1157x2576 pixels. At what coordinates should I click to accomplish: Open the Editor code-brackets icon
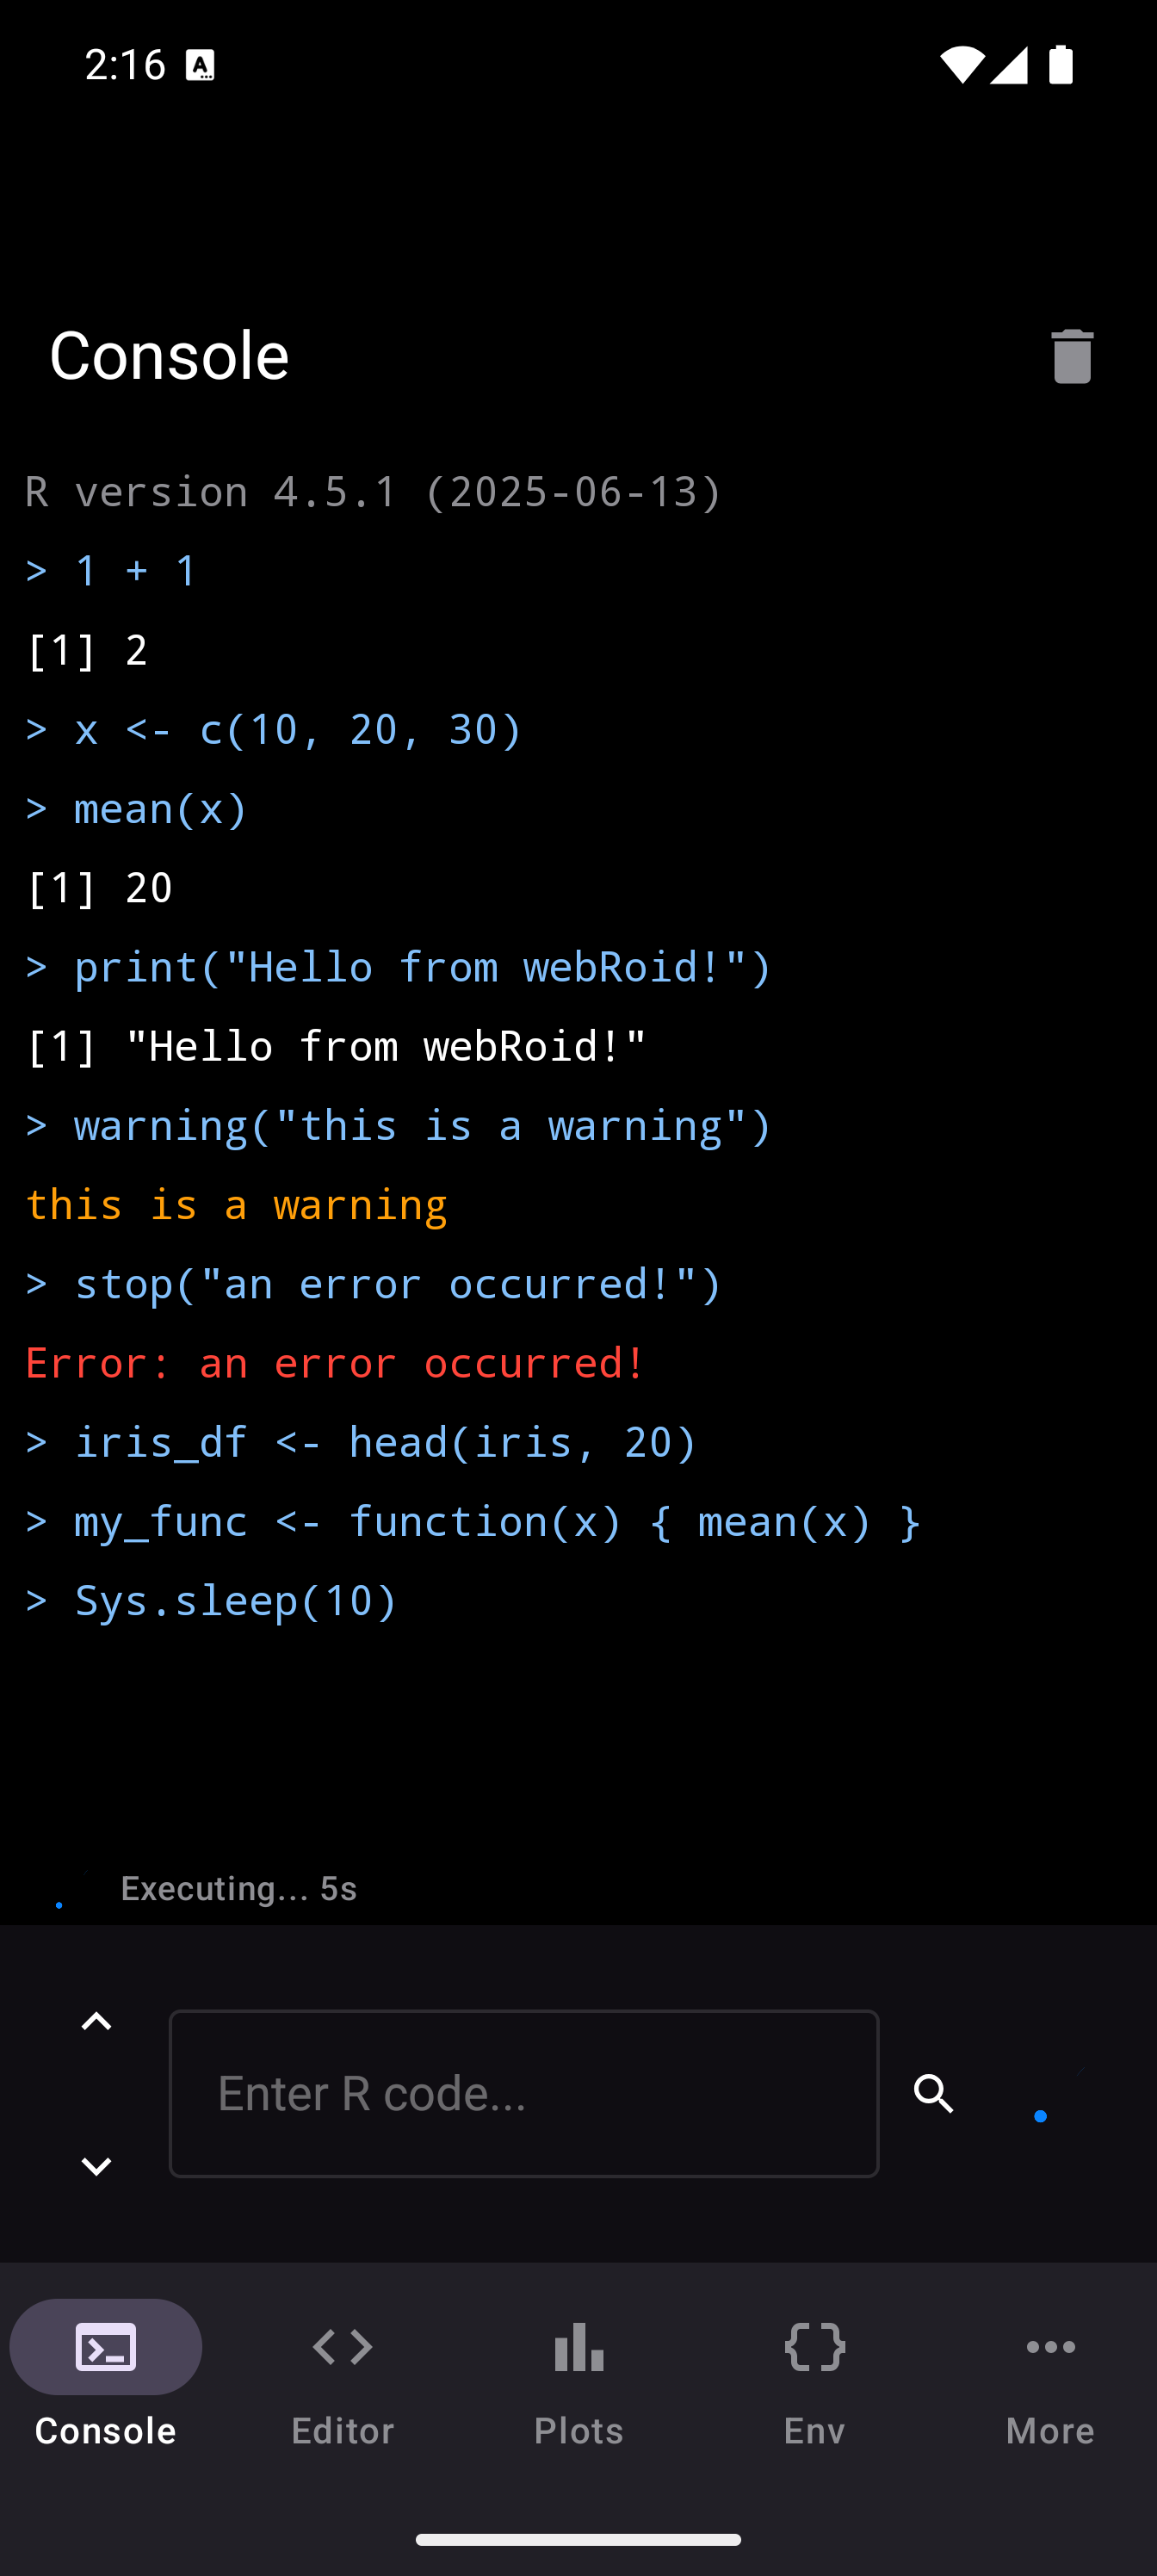point(342,2346)
